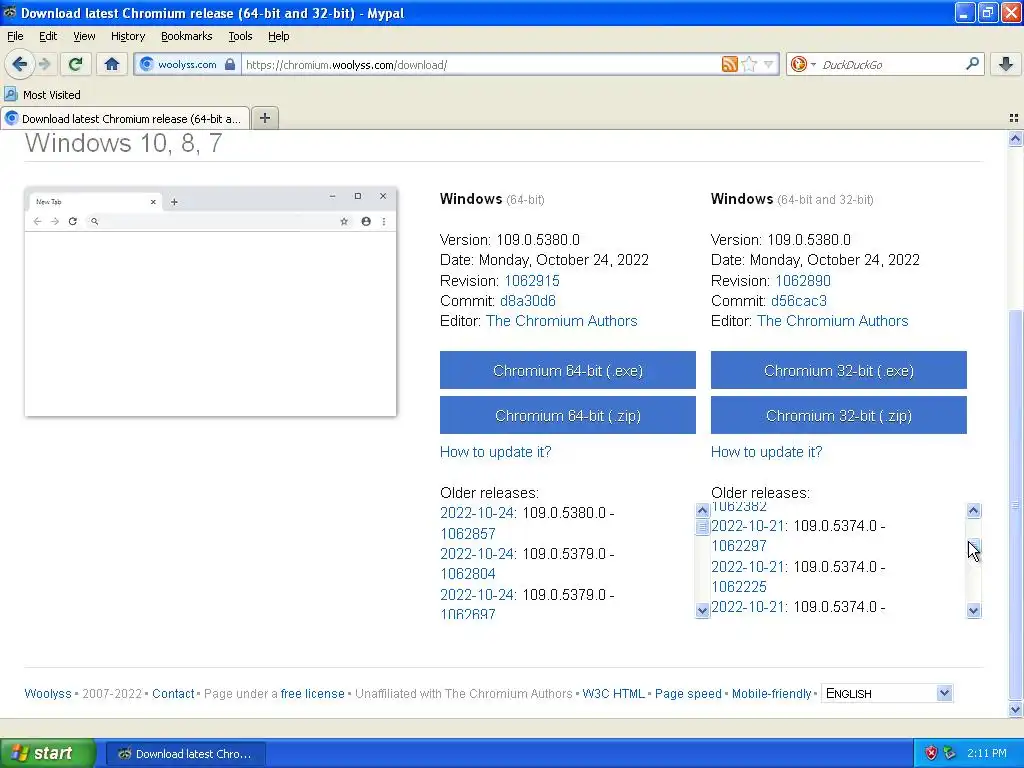Download Chromium 64-bit (.exe)

coord(568,370)
